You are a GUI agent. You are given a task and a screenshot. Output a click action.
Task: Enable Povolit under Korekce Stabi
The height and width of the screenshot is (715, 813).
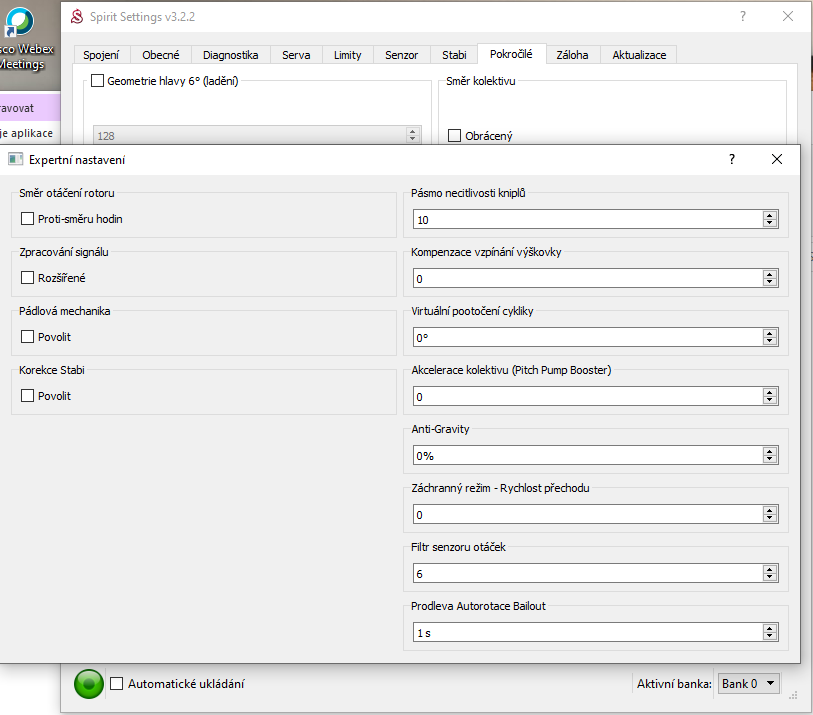coord(28,396)
